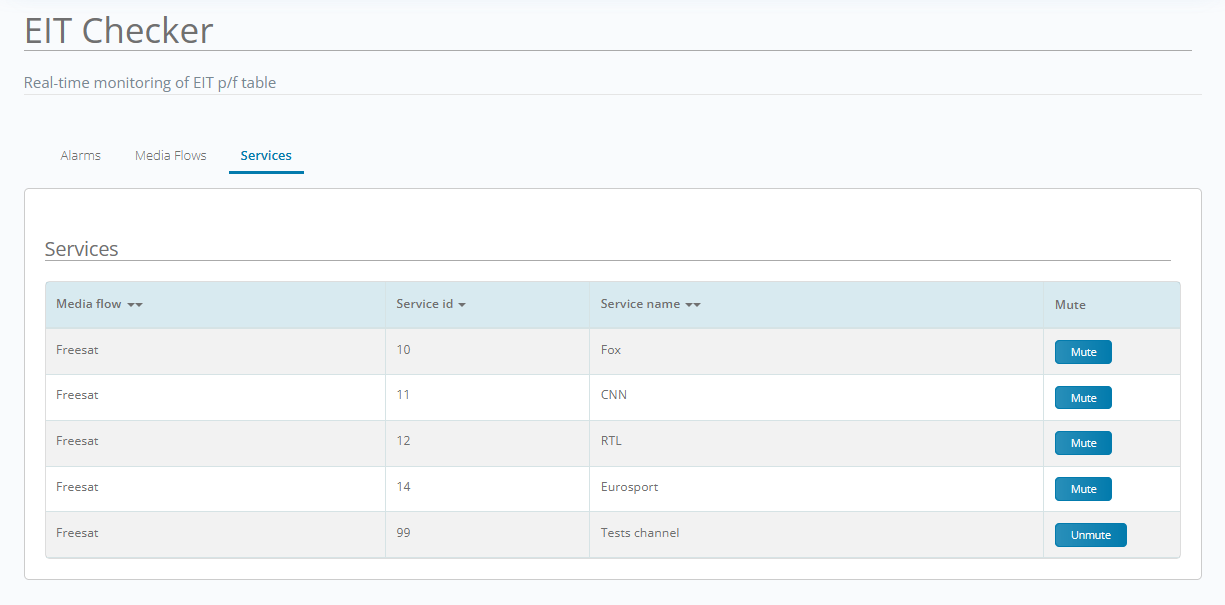Click the Freesat cell in the Fox row
Viewport: 1225px width, 605px height.
[x=77, y=350]
